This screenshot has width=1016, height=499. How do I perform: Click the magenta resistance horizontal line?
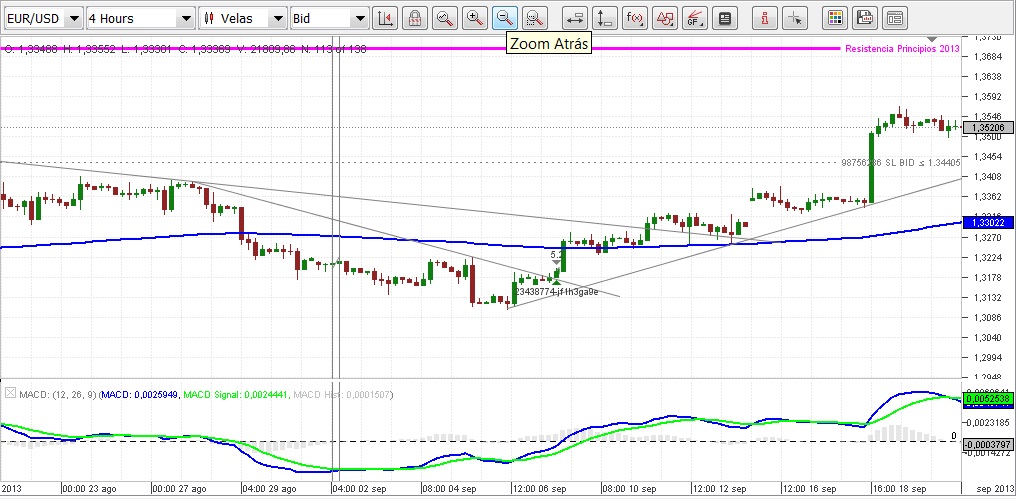point(421,49)
